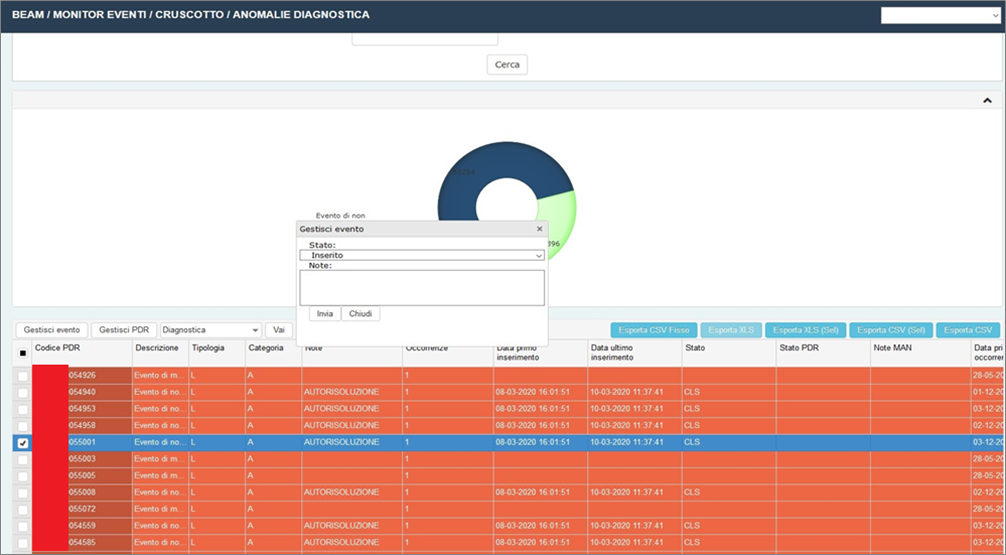Click the Invia button in dialog

pos(325,313)
